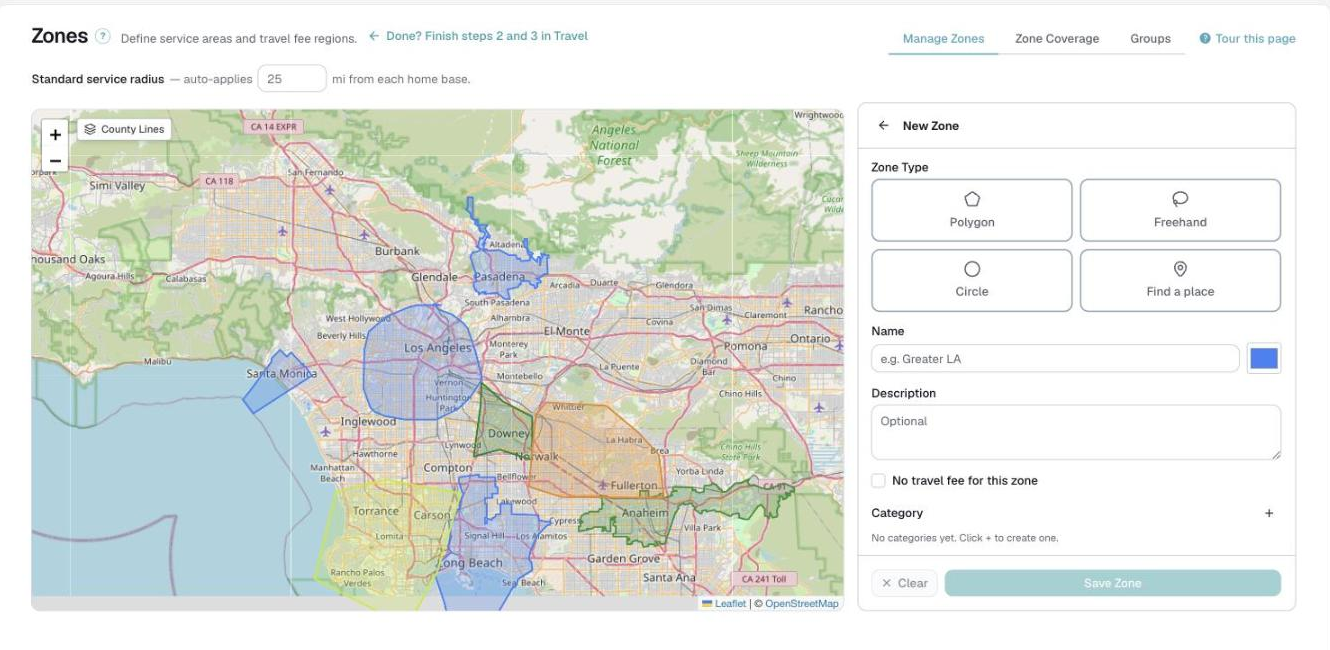Zoom in on the map
The image size is (1330, 650).
click(55, 135)
